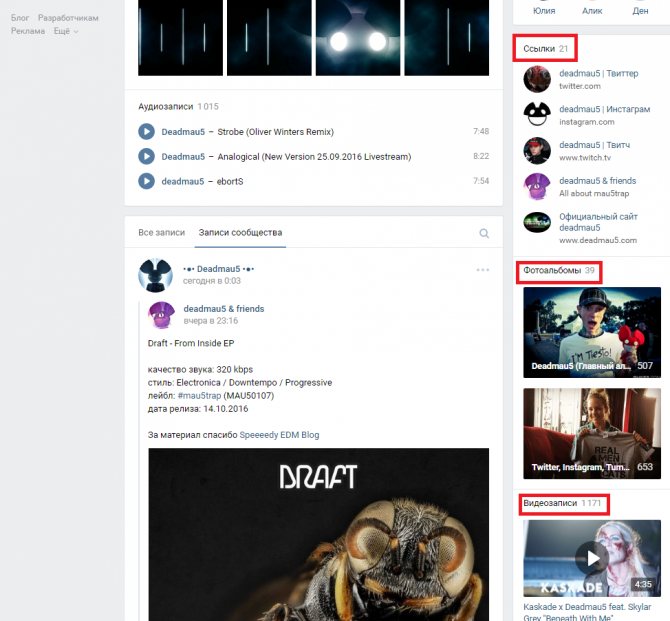Open •●• Deadmau5 •●• post author name
Screen dimensions: 670x621
tap(218, 269)
